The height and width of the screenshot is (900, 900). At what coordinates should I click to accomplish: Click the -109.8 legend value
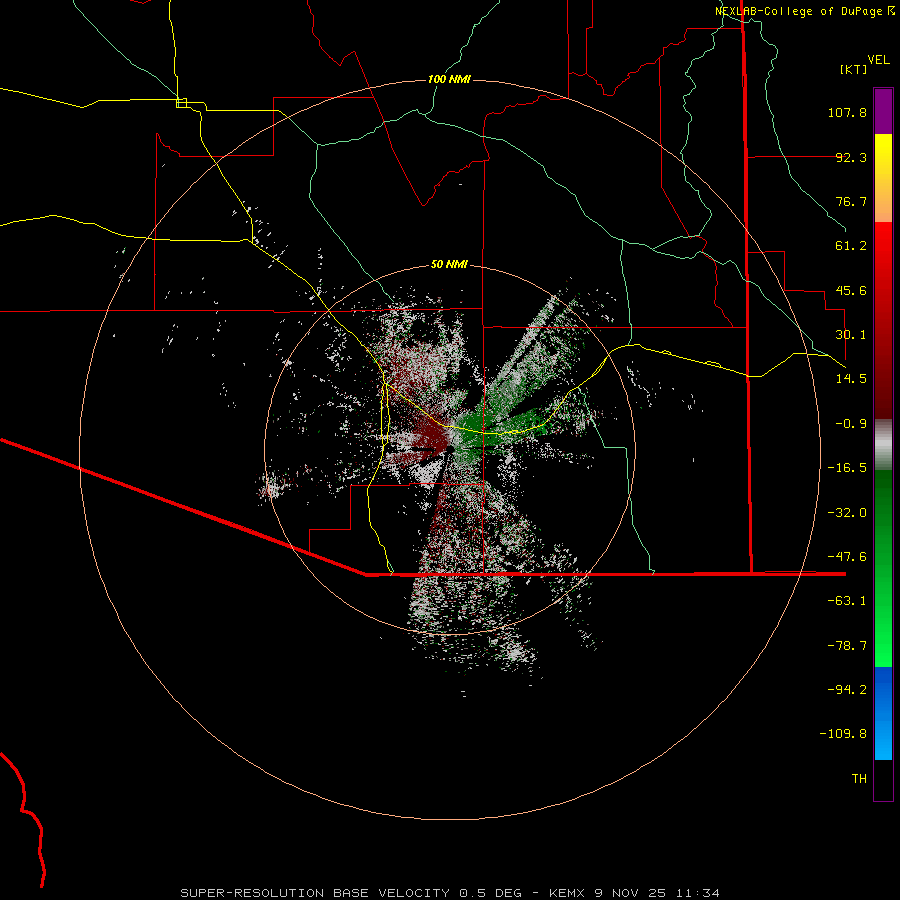click(843, 734)
